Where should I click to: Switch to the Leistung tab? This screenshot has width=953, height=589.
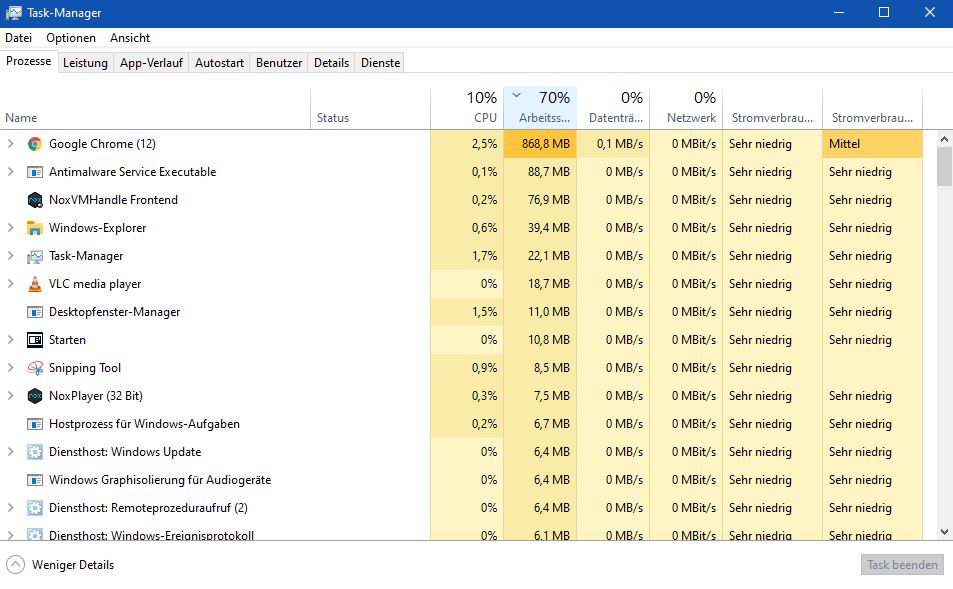(85, 63)
